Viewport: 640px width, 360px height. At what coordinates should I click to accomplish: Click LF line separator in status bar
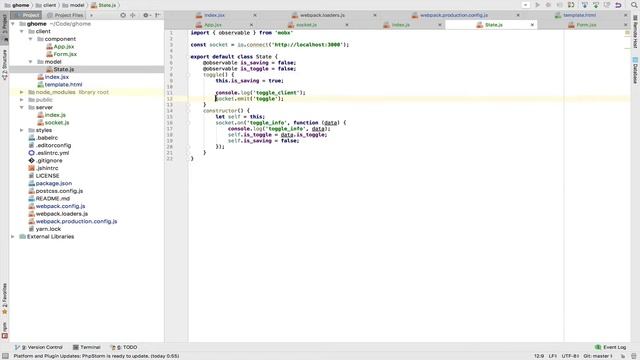pyautogui.click(x=553, y=356)
